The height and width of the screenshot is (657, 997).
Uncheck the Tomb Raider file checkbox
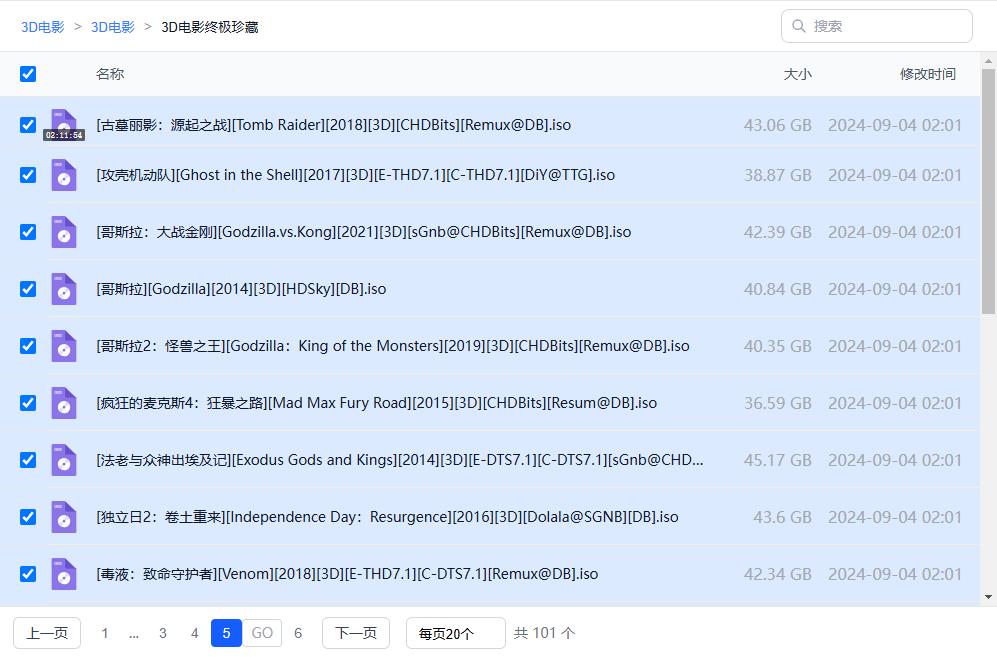(28, 125)
